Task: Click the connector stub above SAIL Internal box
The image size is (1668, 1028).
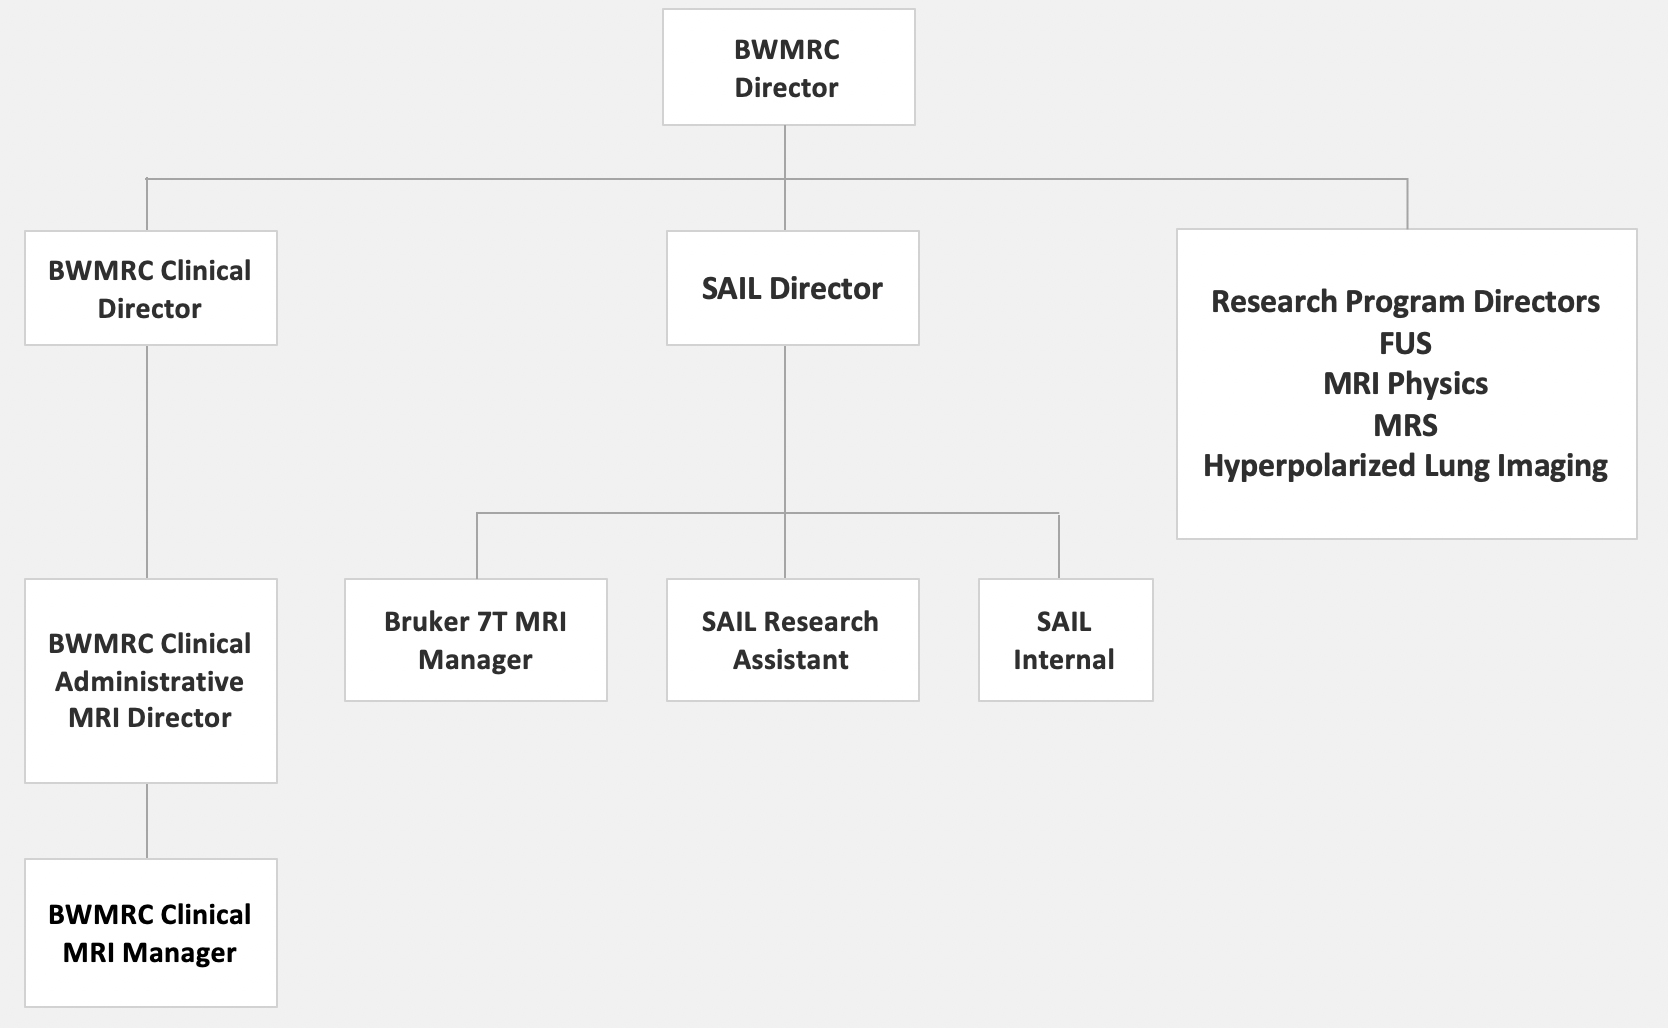Action: (1059, 546)
